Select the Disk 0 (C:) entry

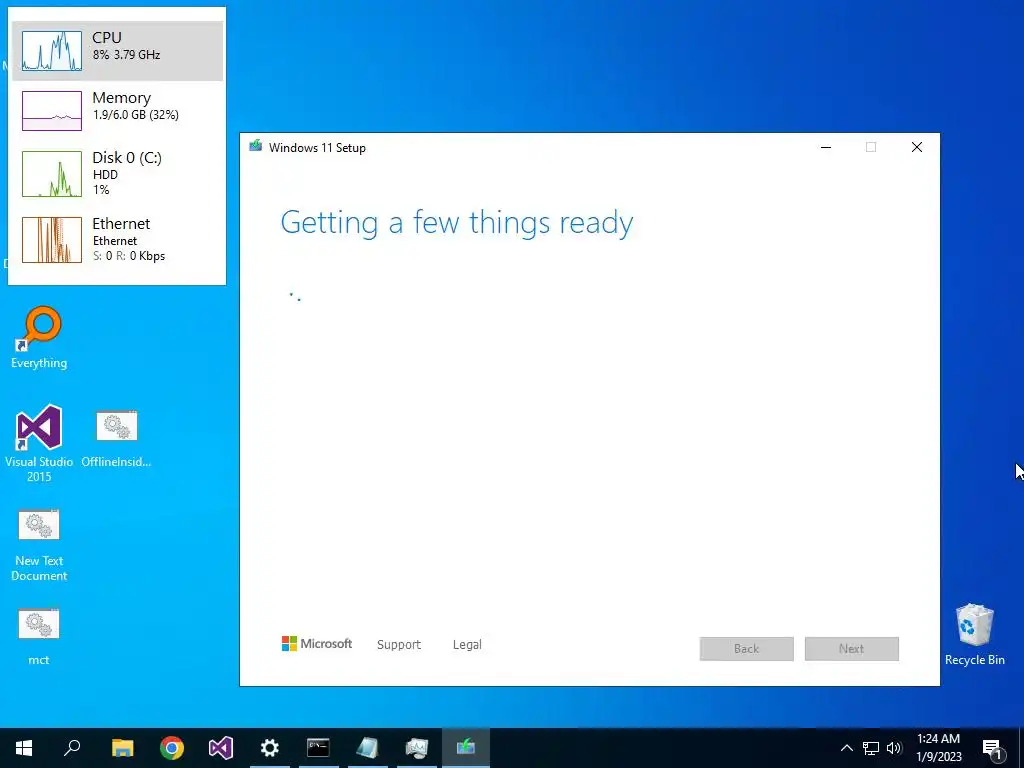click(118, 173)
